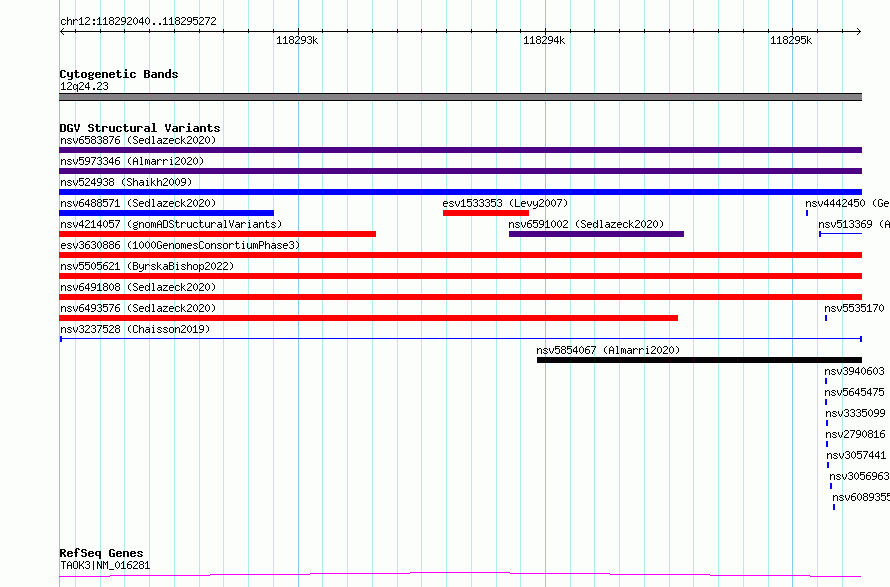Open the nsv3057441 variant label

pos(856,455)
